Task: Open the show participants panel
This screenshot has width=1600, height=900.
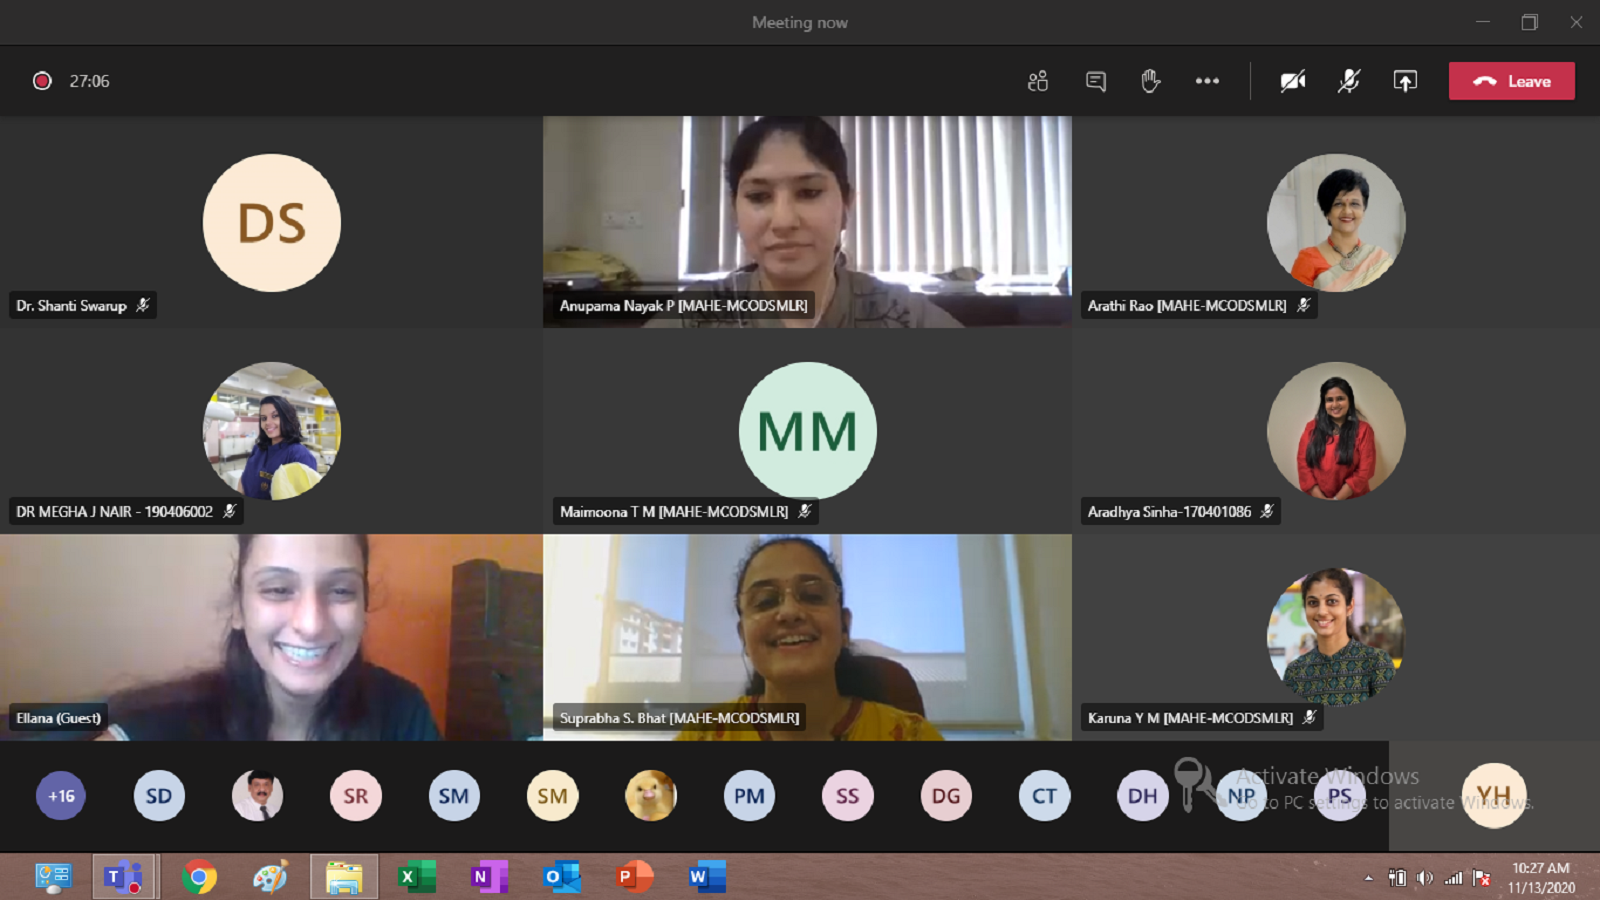Action: click(x=1038, y=81)
